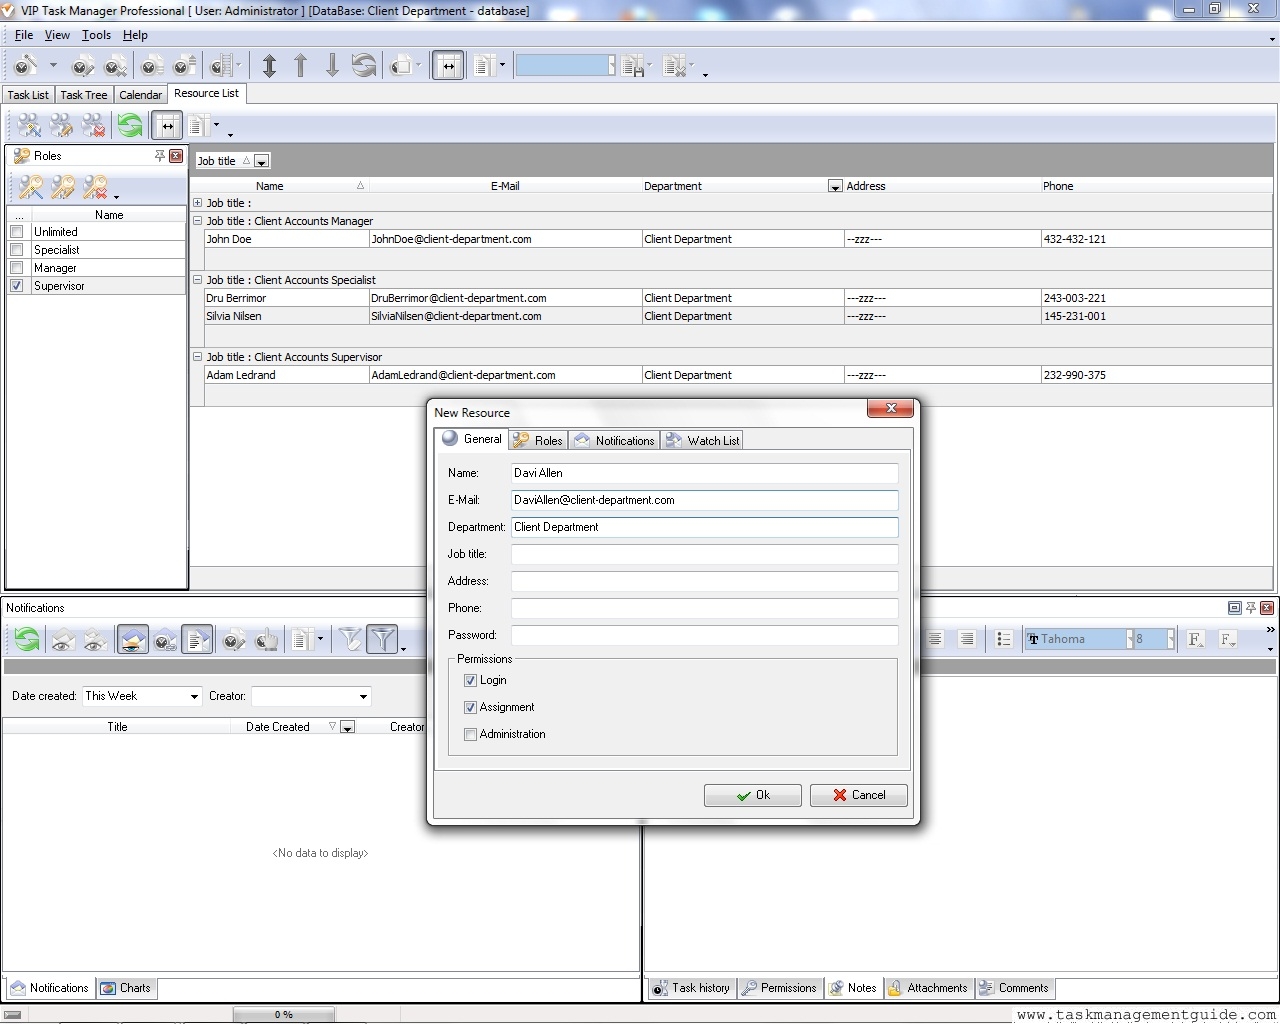
Task: Click the bulleted list icon in notes toolbar
Action: point(1004,639)
